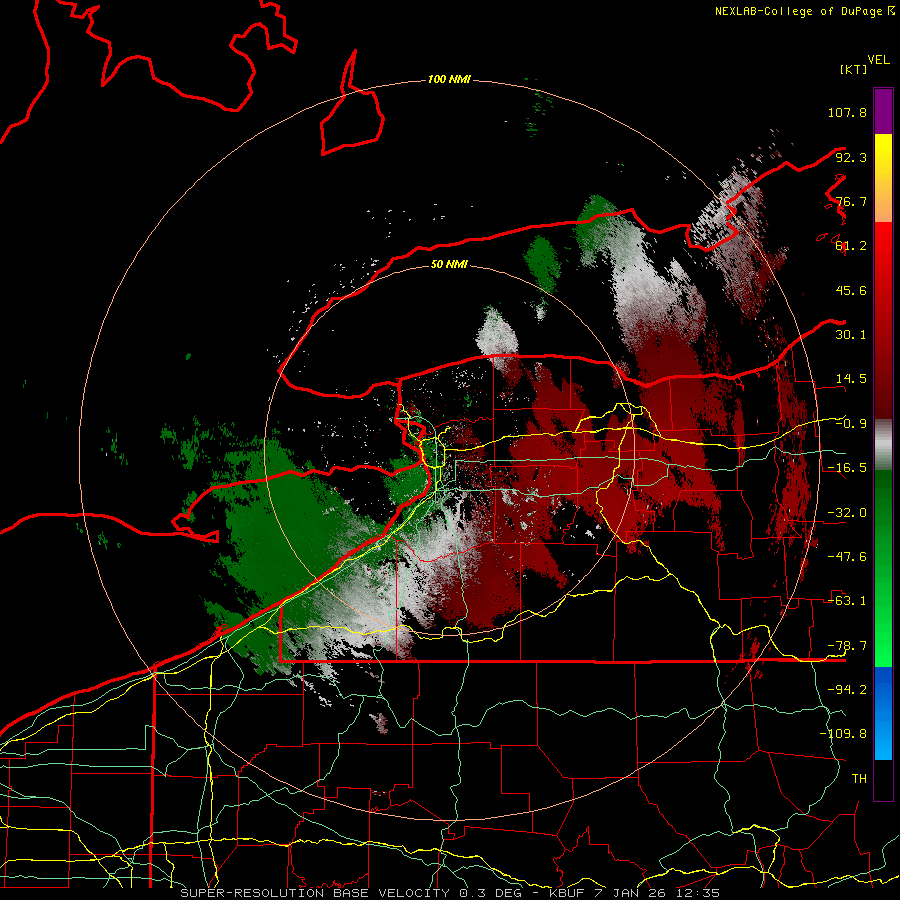Click the -16.5 legend value

[847, 468]
